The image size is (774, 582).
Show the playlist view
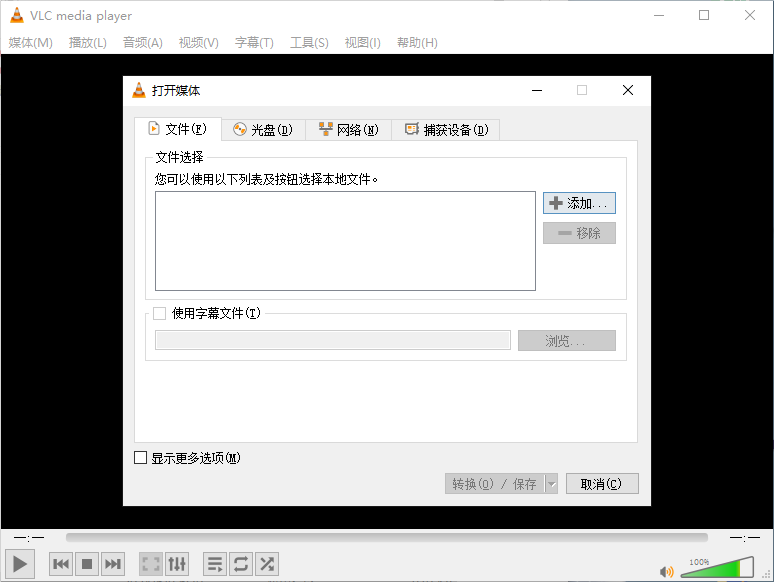point(215,564)
